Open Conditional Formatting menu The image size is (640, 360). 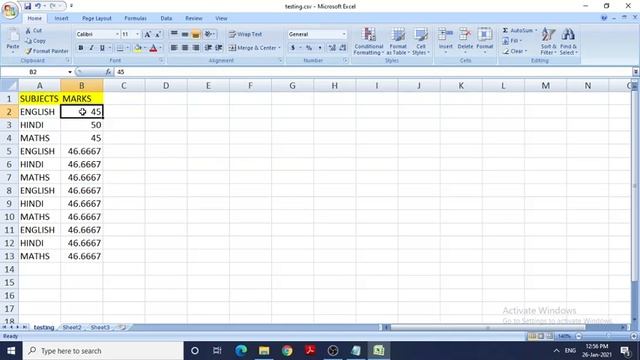[369, 41]
